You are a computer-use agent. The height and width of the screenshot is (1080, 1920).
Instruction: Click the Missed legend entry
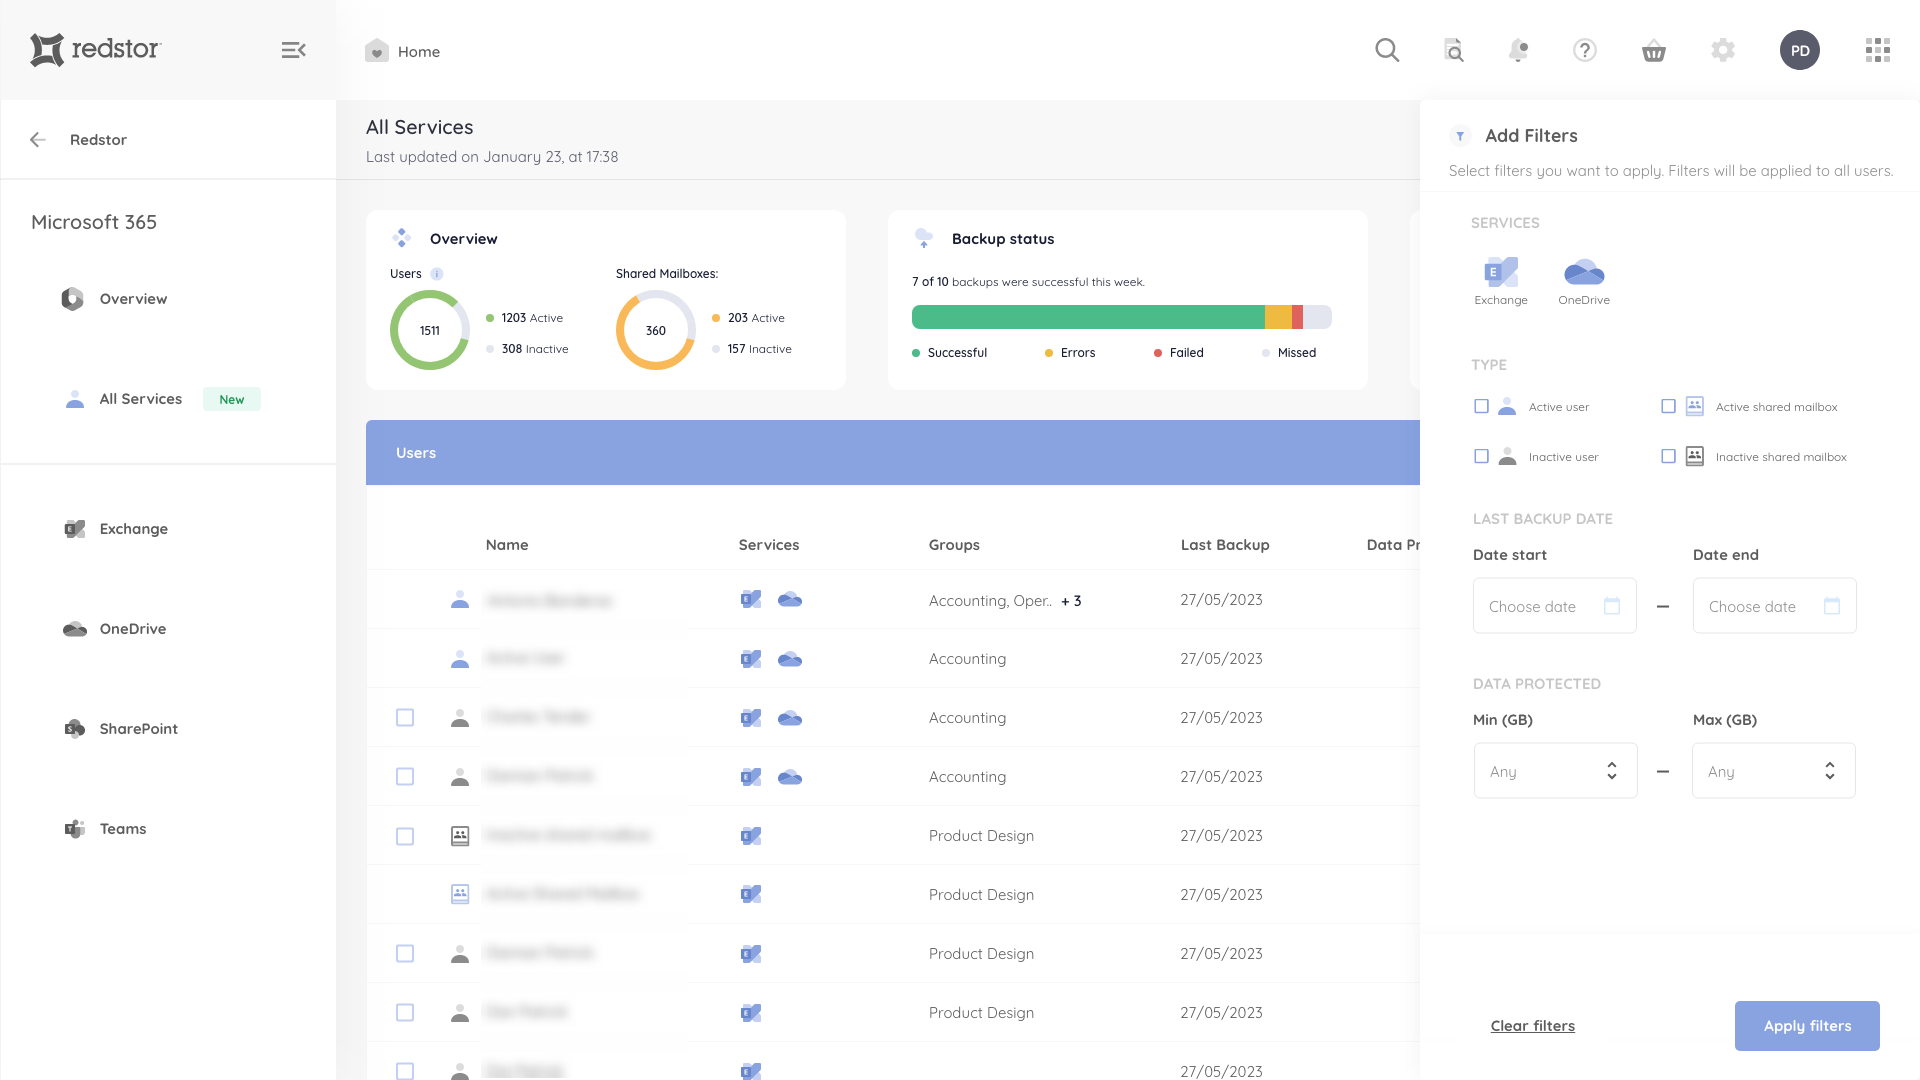coord(1289,353)
